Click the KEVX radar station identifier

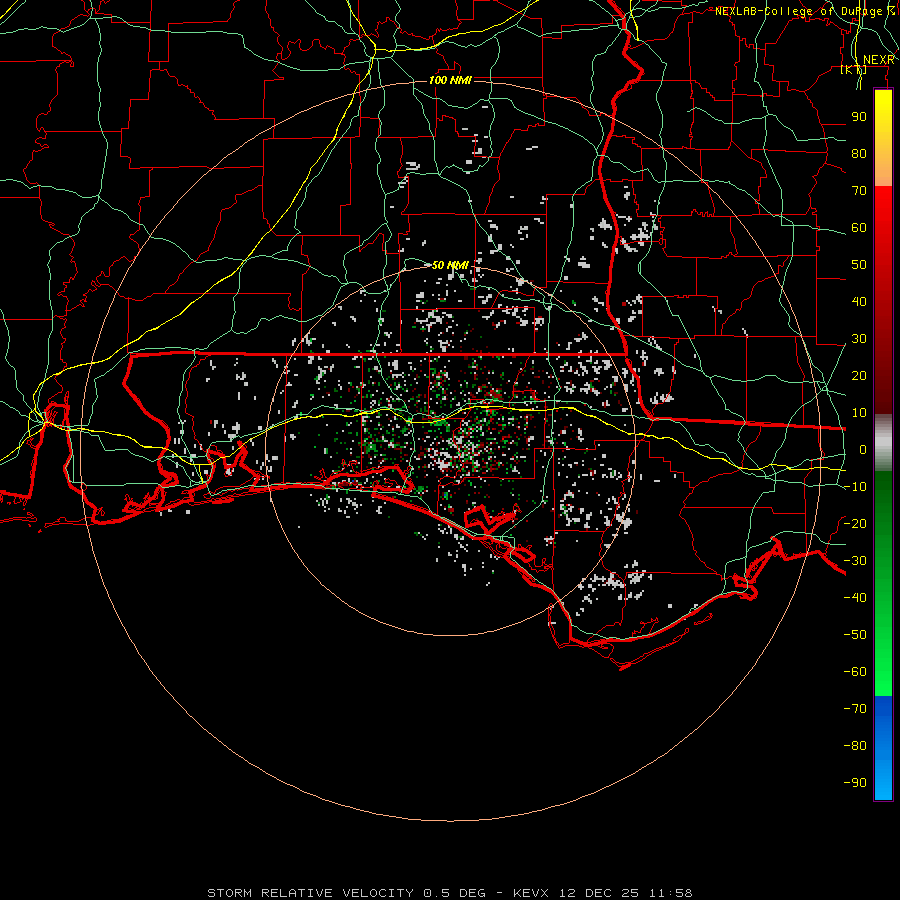point(531,893)
